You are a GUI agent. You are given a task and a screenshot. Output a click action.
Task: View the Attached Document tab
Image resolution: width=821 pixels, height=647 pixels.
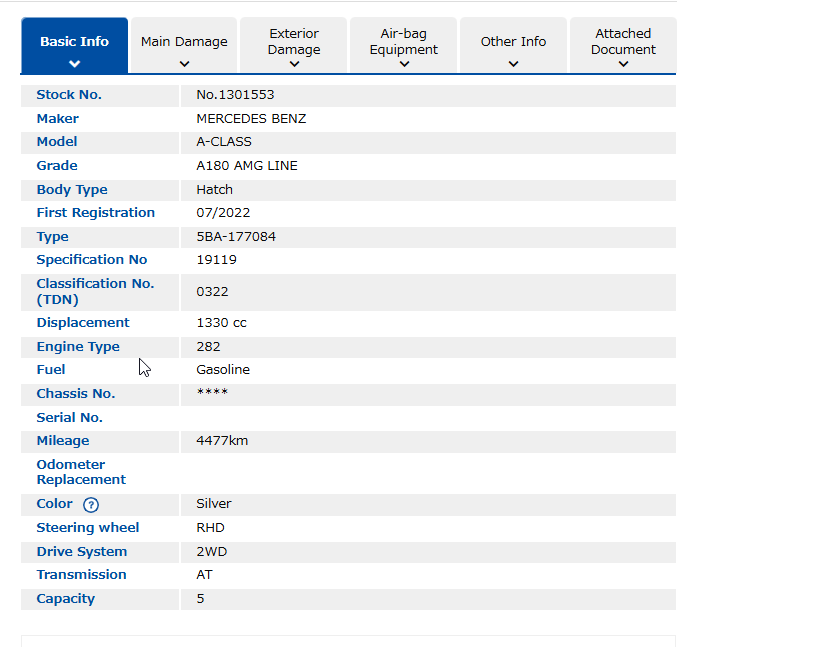(x=623, y=41)
